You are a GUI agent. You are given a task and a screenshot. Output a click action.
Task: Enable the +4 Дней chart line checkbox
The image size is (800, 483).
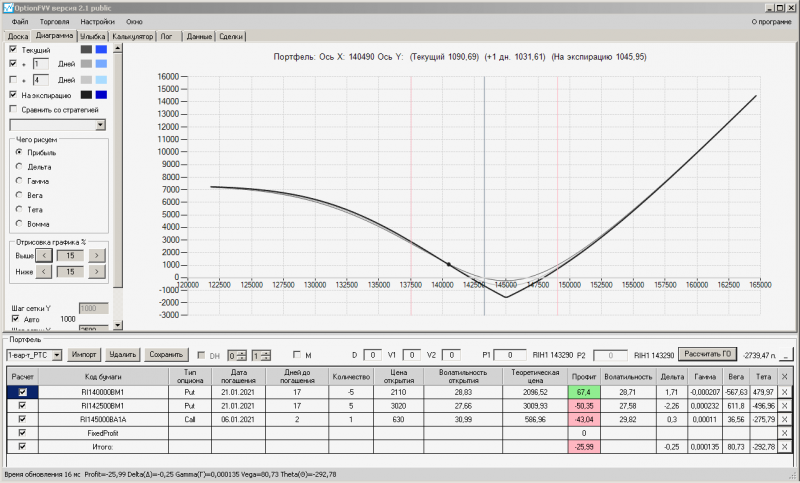(x=13, y=80)
